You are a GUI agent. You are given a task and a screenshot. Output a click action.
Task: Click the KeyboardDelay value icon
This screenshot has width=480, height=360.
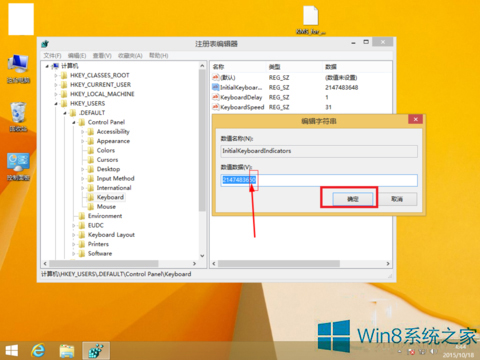[216, 97]
